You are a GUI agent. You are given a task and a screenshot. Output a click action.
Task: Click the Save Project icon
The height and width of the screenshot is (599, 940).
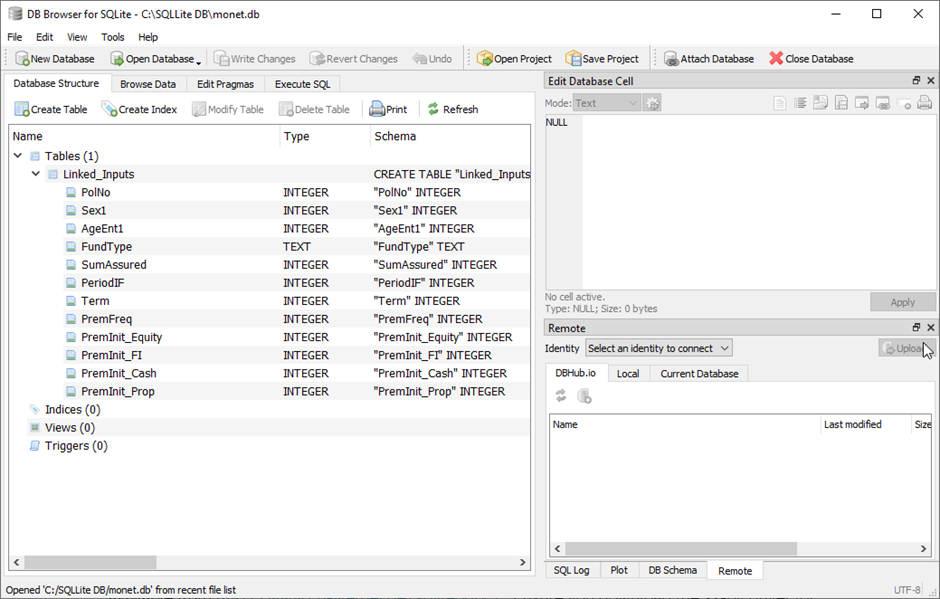573,59
